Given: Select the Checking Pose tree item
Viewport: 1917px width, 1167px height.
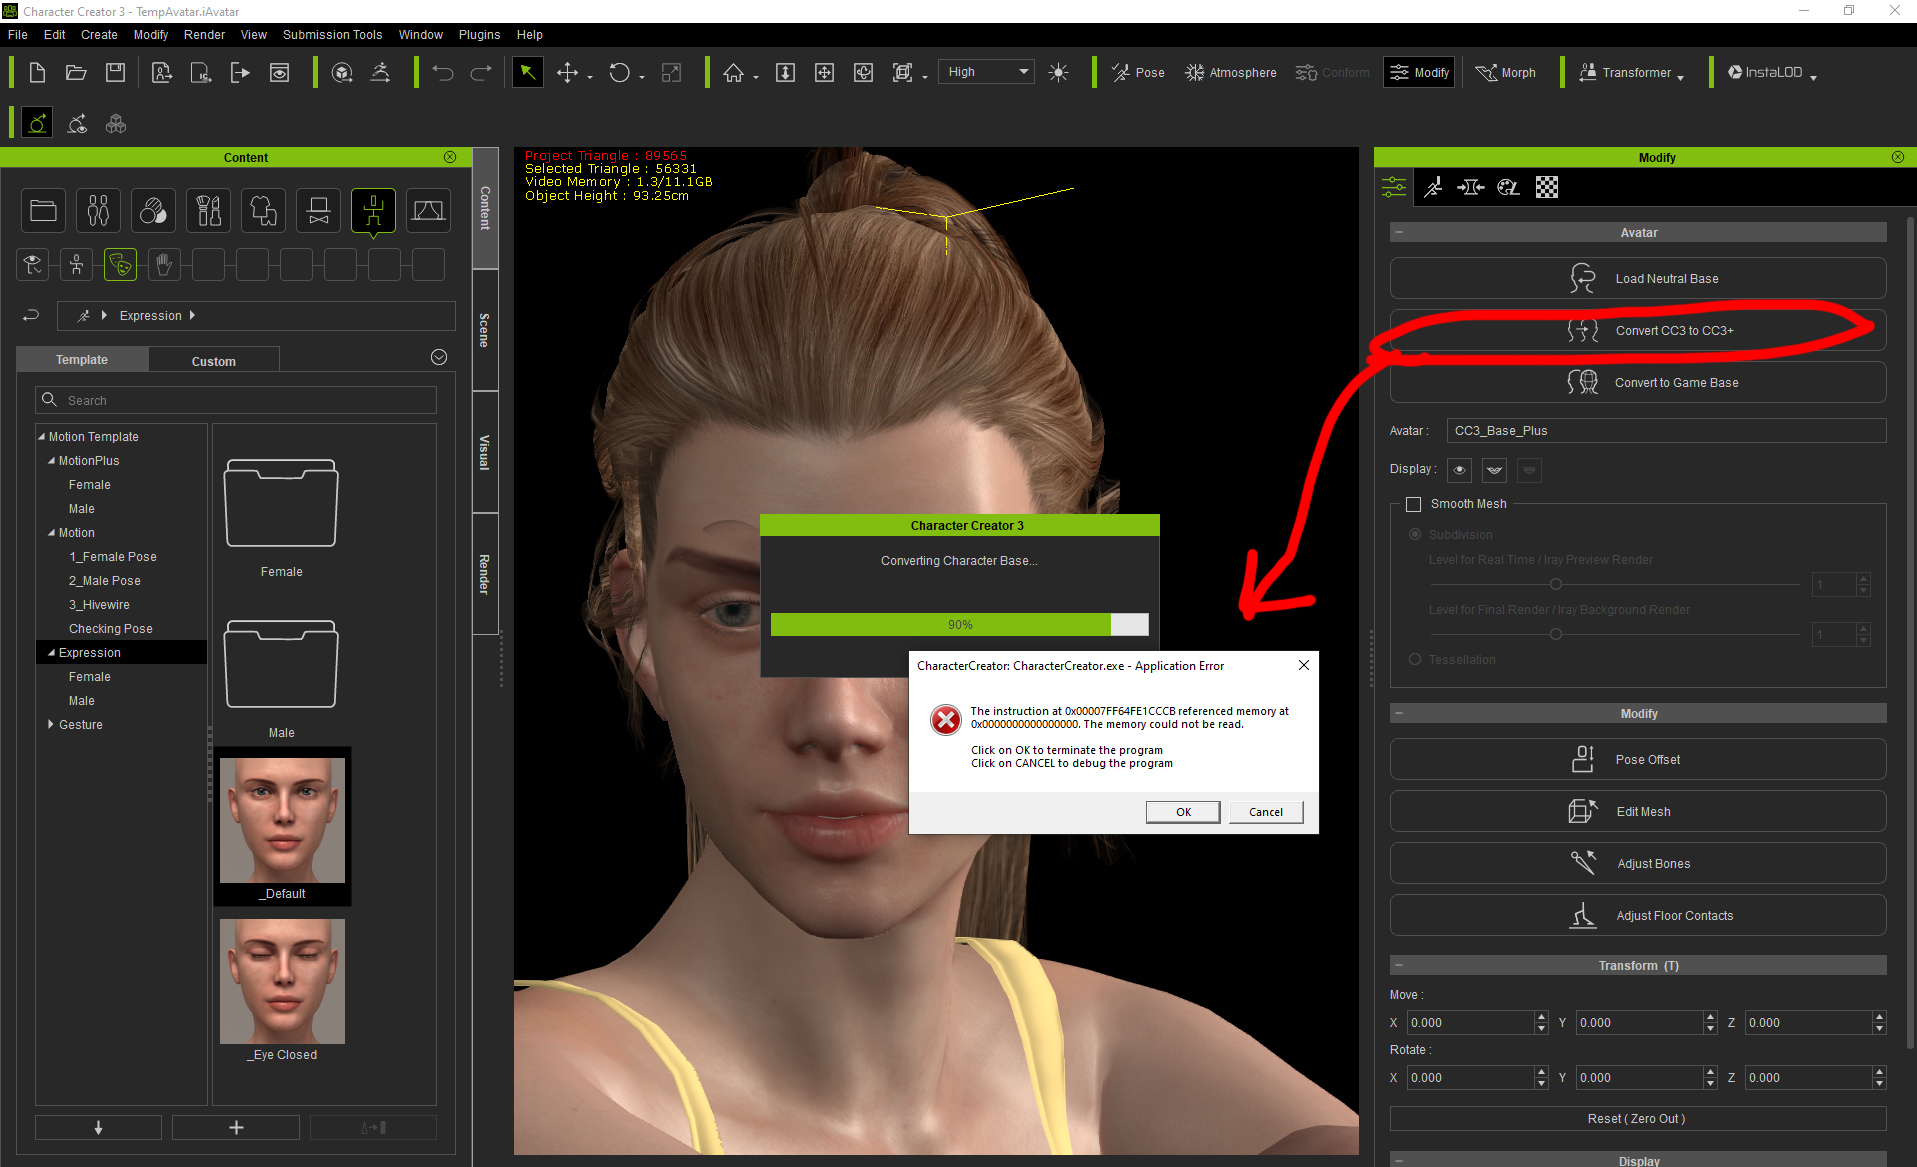Looking at the screenshot, I should click(111, 629).
